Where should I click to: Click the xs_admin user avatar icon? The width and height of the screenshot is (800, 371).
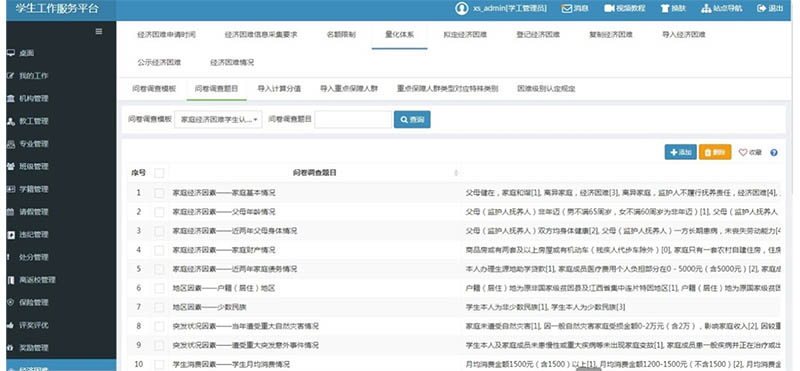tap(462, 8)
